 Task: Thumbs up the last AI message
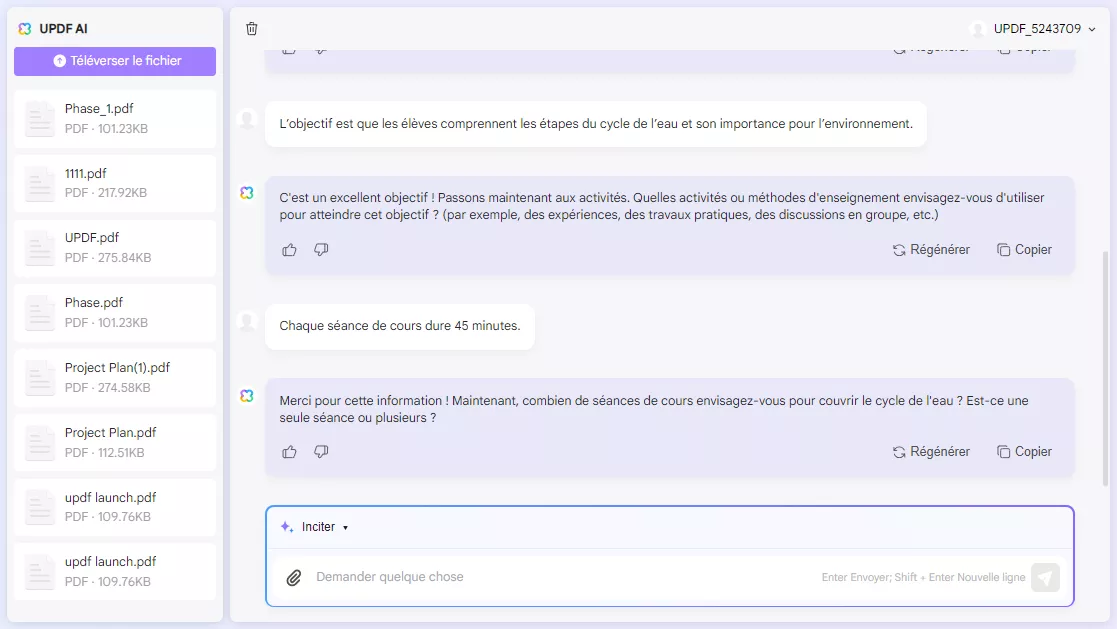289,451
